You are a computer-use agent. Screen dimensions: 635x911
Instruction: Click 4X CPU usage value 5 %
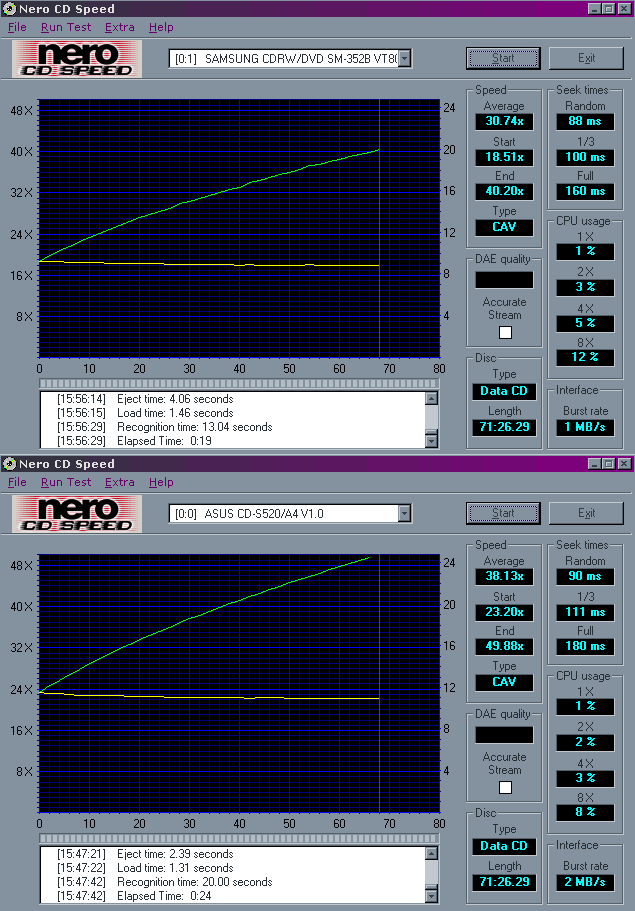[585, 323]
